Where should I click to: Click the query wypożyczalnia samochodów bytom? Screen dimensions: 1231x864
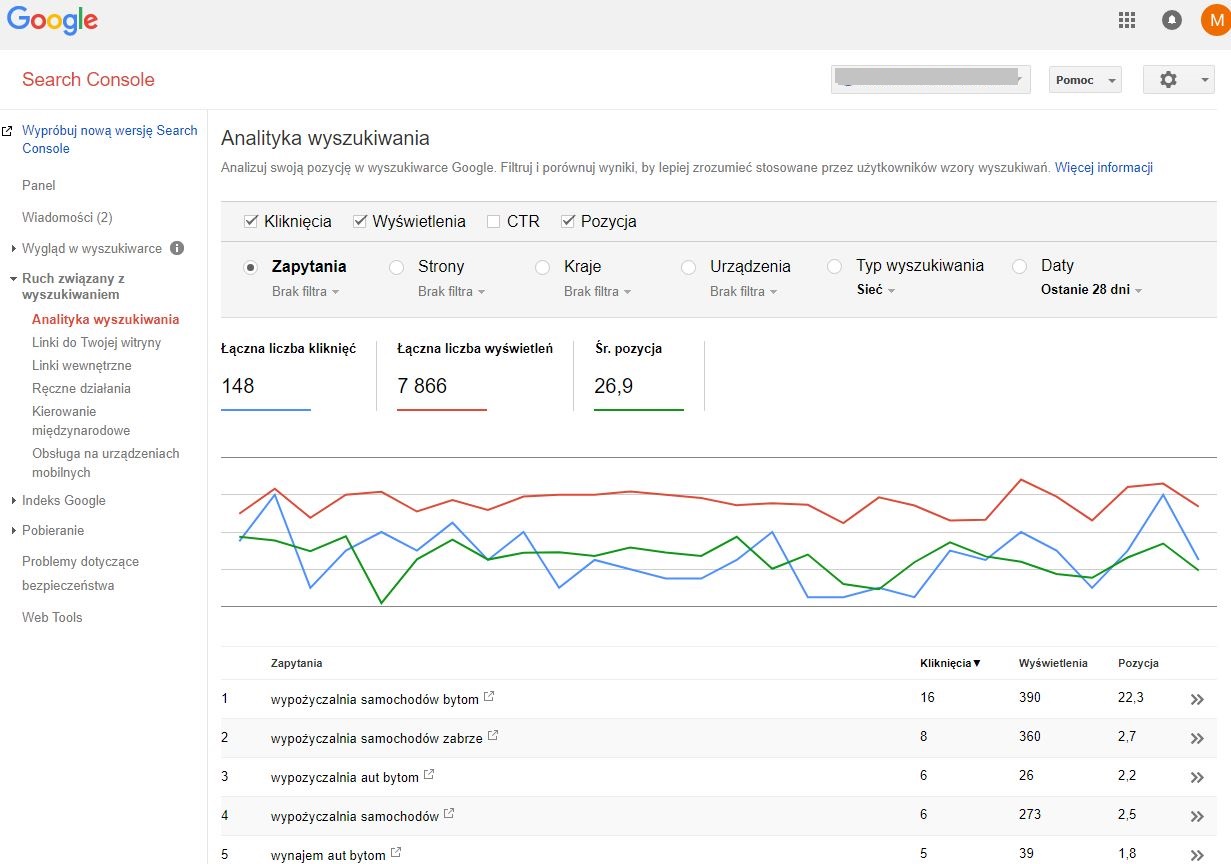pos(375,699)
